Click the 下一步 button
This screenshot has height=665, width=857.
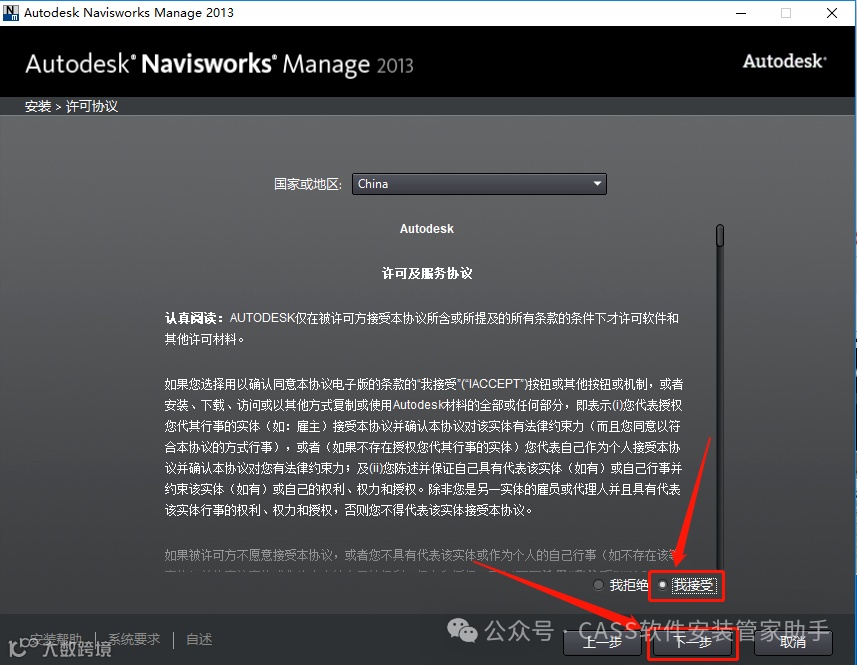click(692, 642)
